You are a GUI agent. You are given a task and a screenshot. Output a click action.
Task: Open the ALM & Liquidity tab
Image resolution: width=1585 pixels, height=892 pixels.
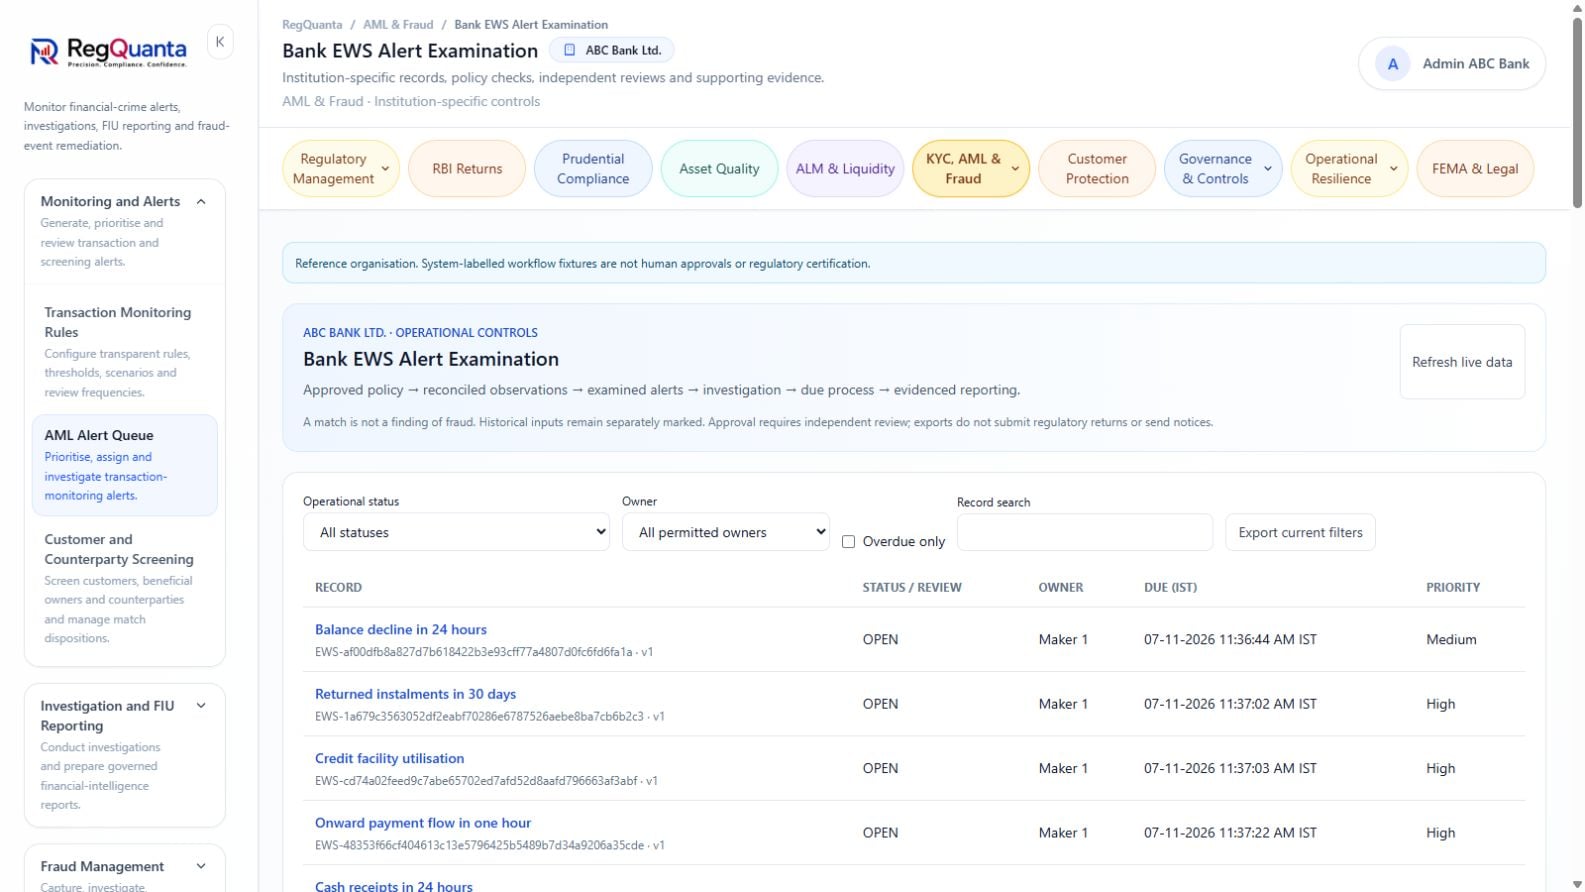point(845,169)
